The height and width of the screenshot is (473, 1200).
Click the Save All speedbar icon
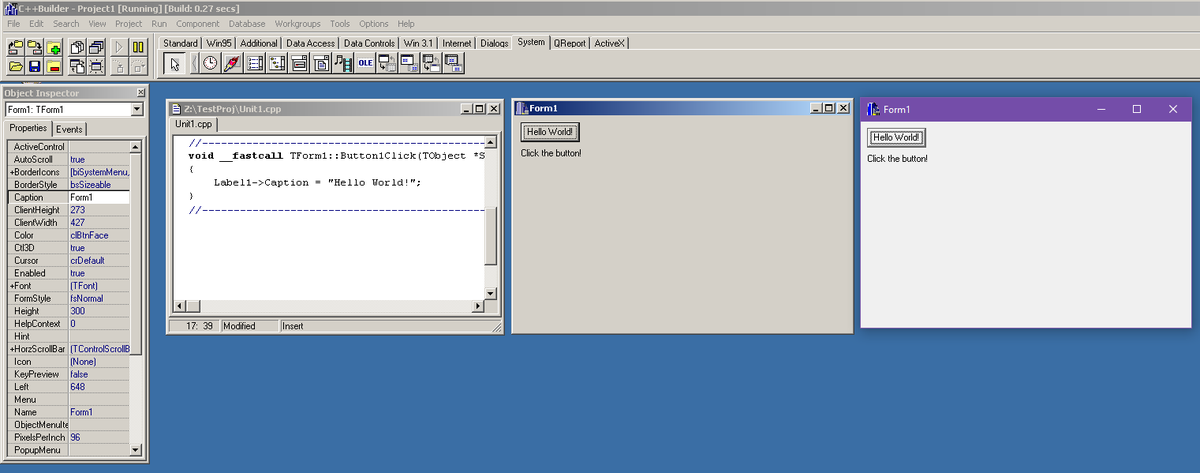coord(34,47)
